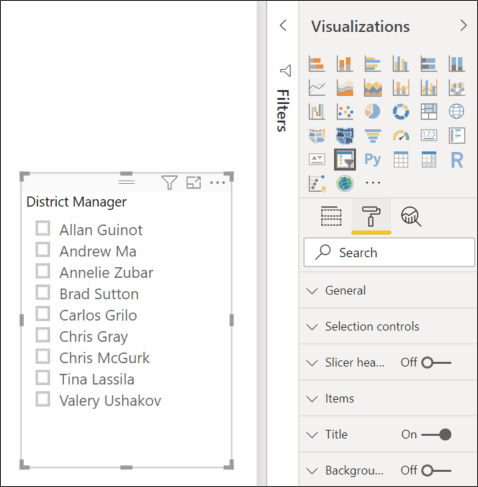The width and height of the screenshot is (478, 487).
Task: Expand the Background section chevron
Action: [312, 471]
